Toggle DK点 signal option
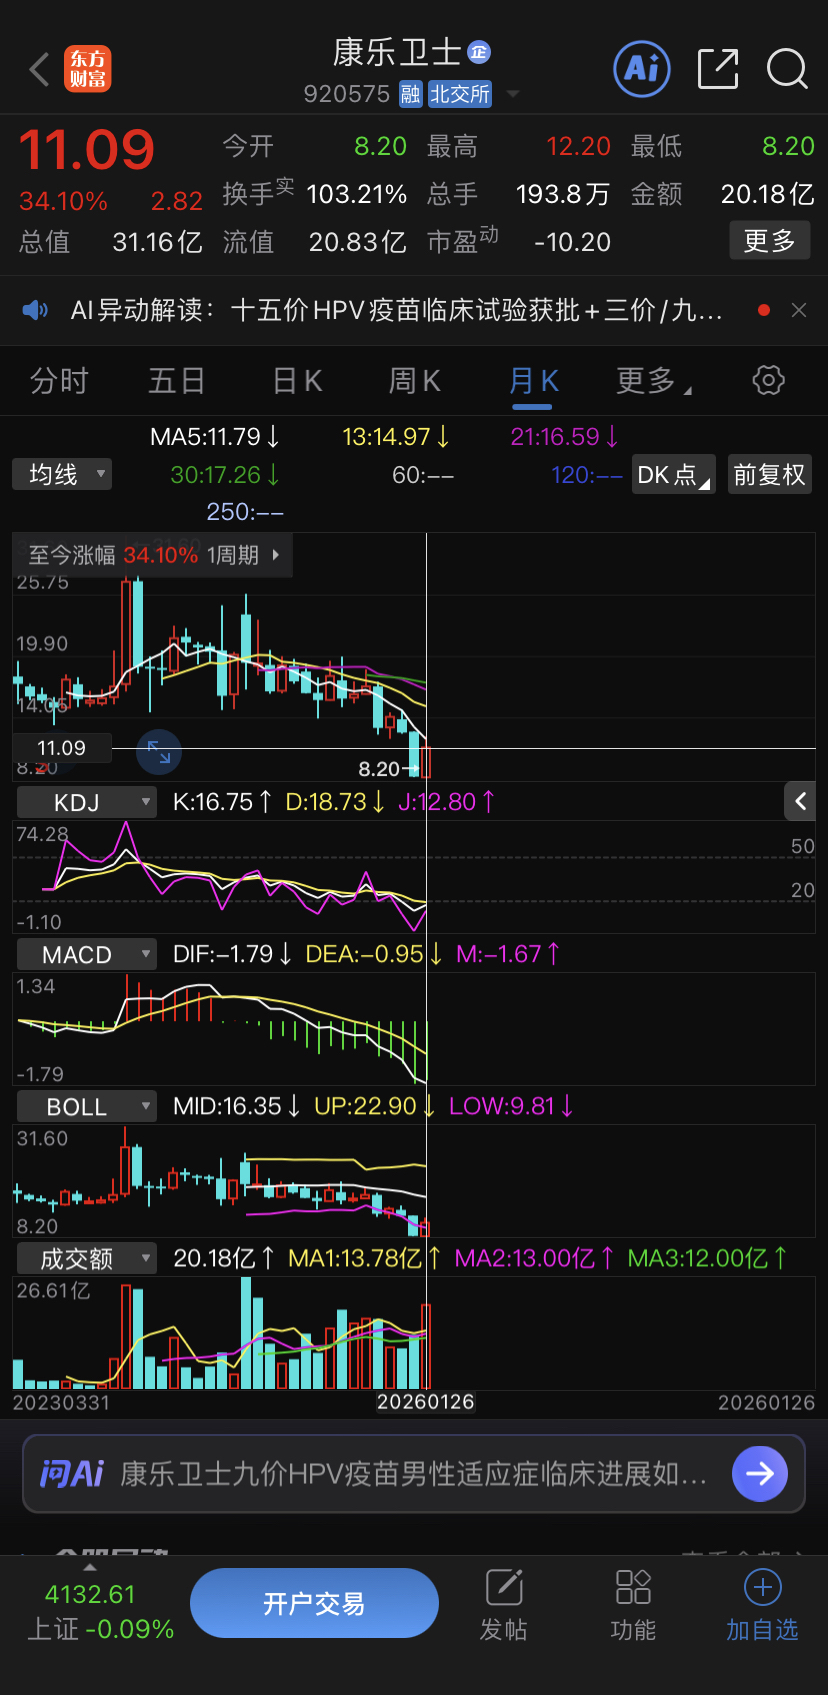Image resolution: width=828 pixels, height=1695 pixels. [673, 475]
